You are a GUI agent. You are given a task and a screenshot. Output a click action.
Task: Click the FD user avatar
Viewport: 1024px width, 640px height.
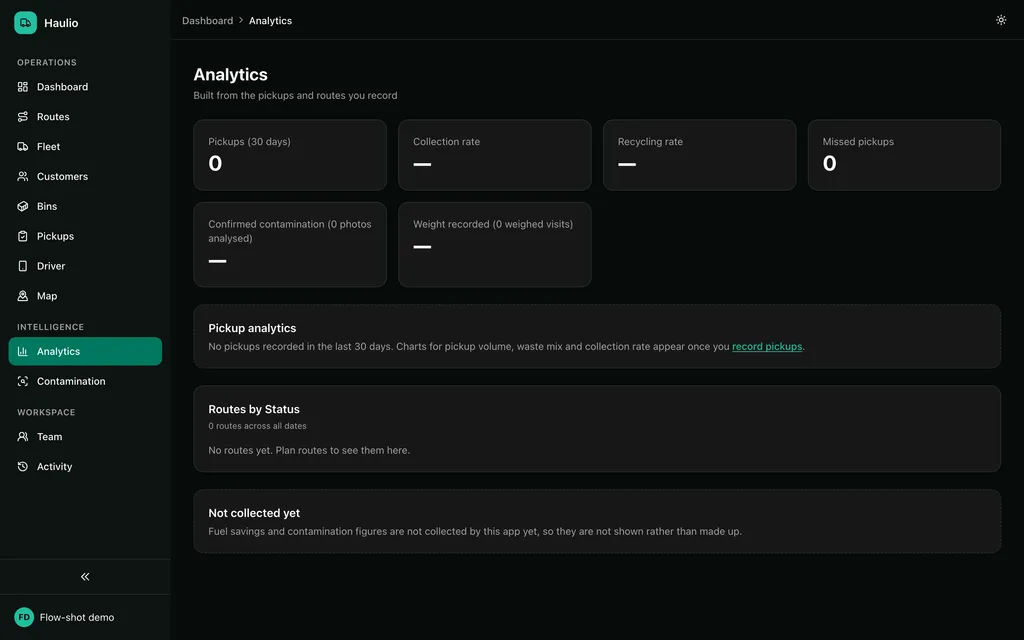pos(24,617)
